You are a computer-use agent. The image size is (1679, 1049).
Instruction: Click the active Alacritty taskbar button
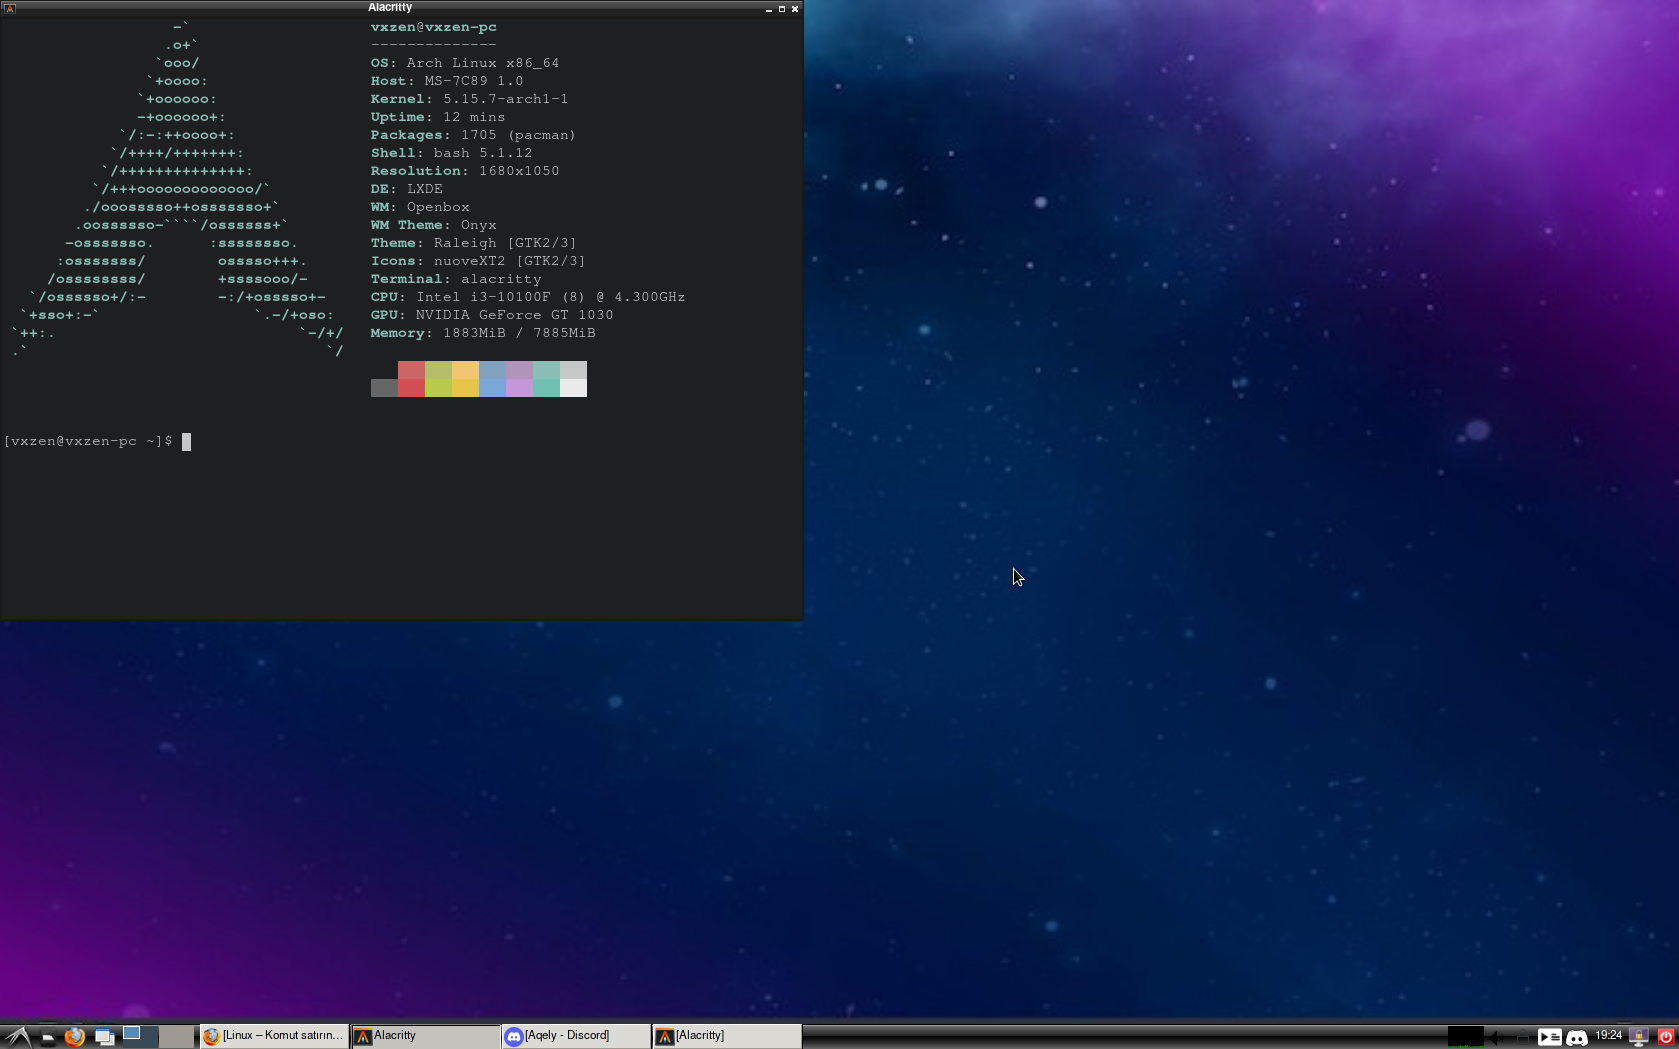[x=424, y=1036]
